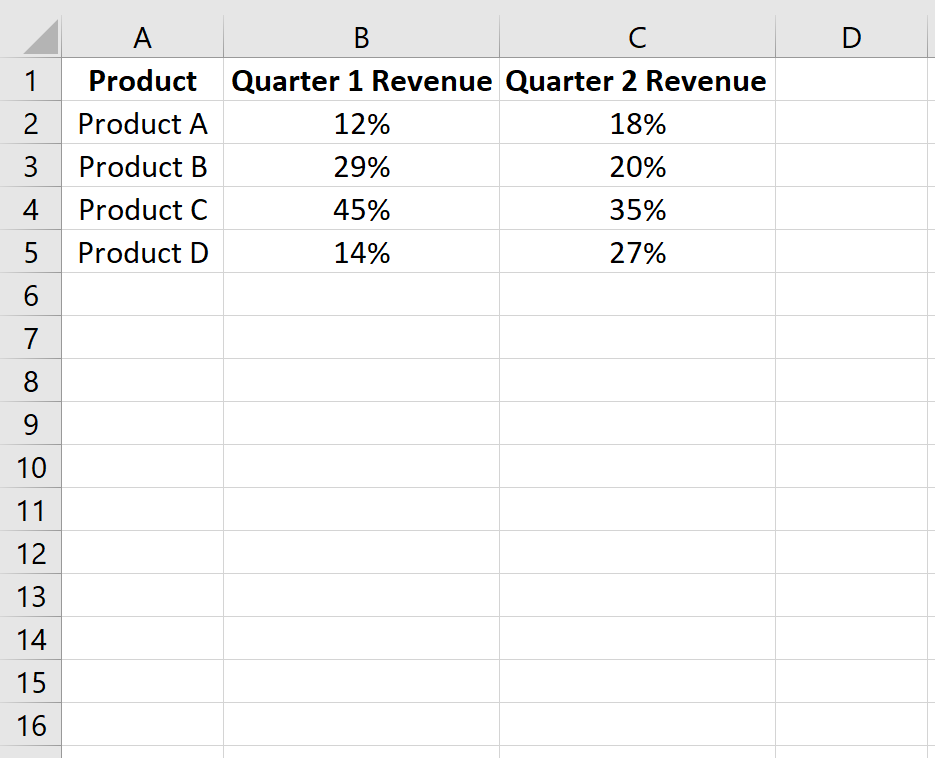Select empty cell A16

coord(143,724)
